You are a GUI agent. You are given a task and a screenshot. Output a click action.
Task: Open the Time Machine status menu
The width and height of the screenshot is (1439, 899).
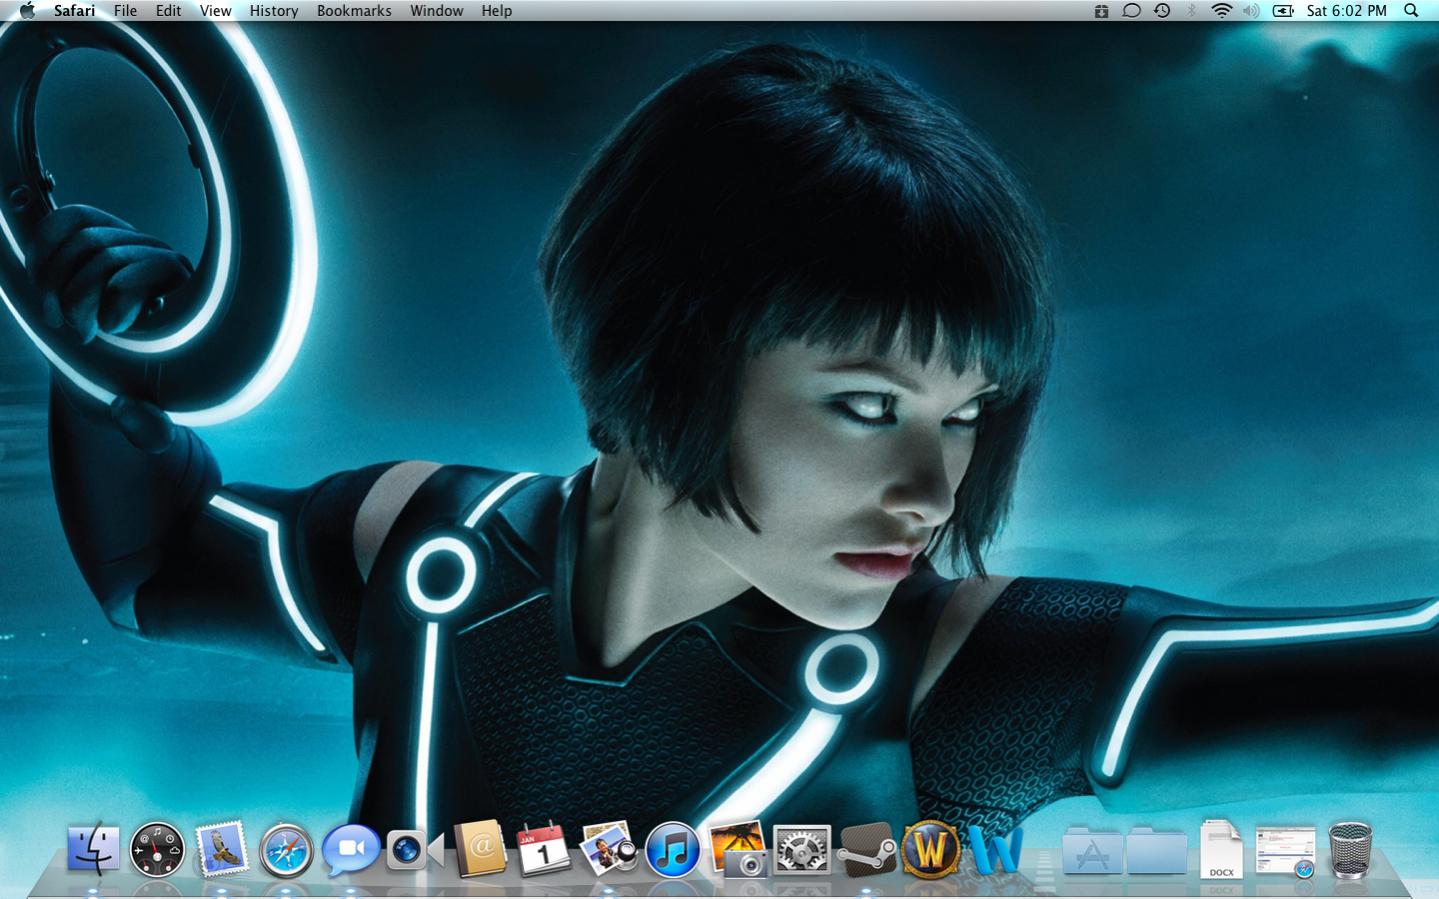1162,10
